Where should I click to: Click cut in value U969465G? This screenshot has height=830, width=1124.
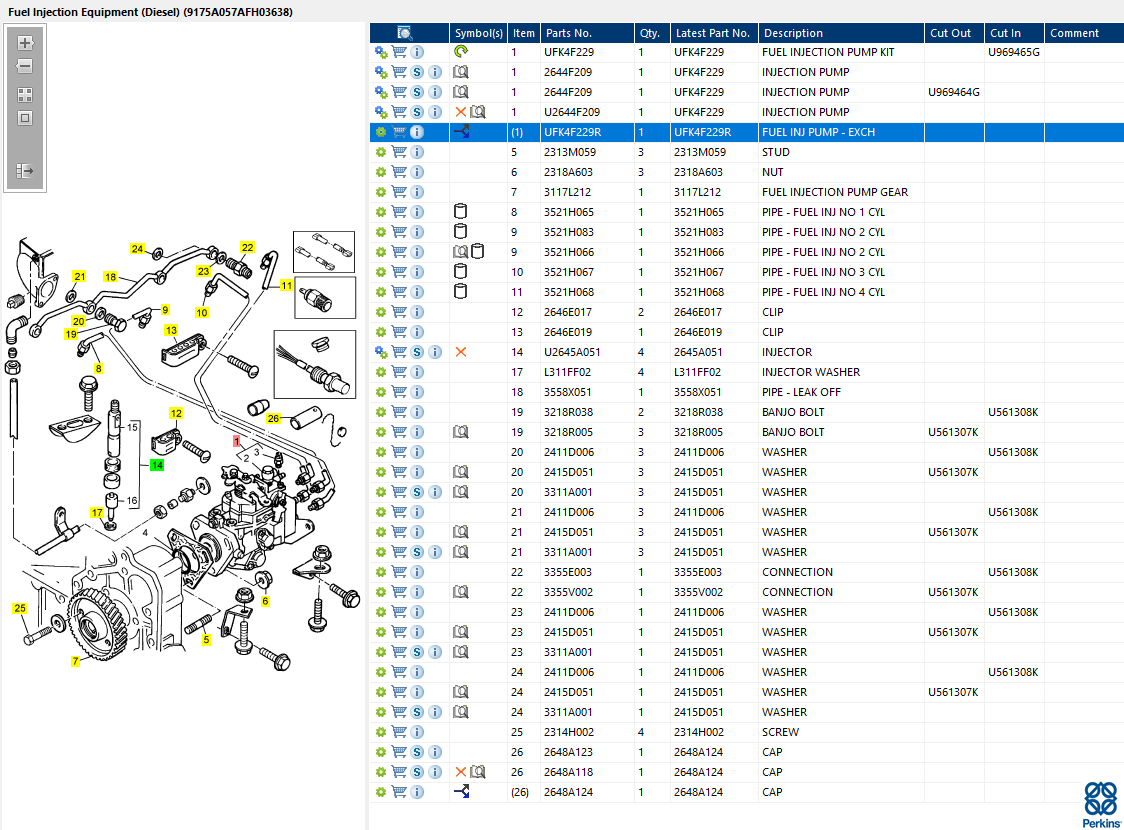pos(1014,52)
